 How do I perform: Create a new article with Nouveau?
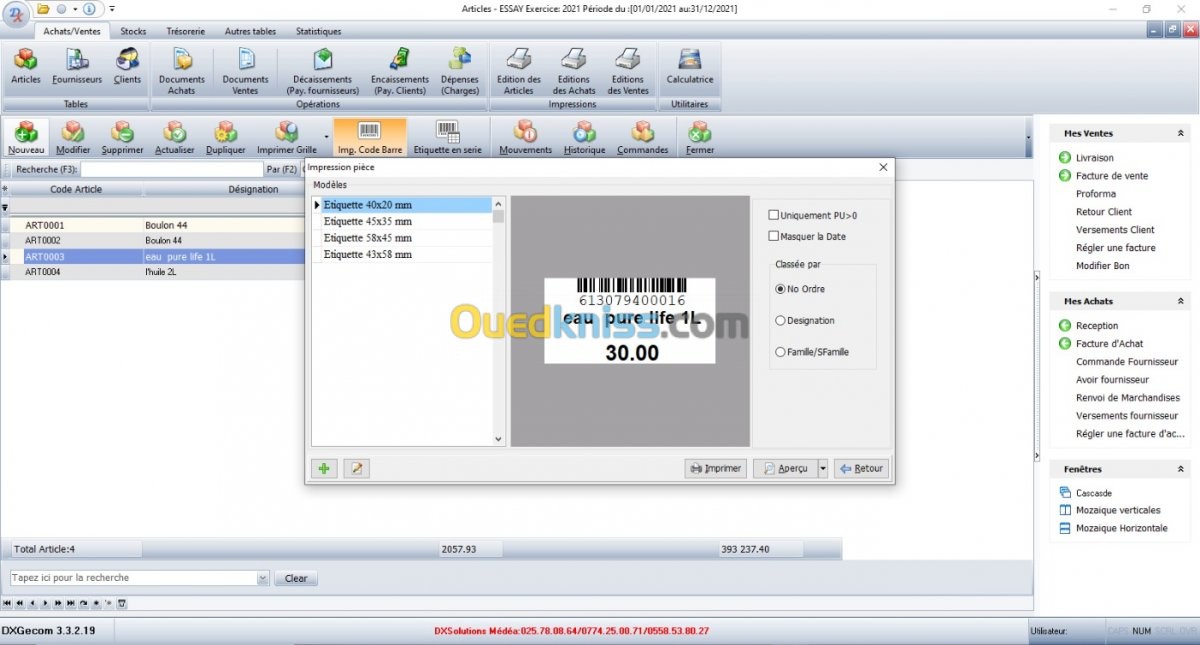[x=27, y=137]
